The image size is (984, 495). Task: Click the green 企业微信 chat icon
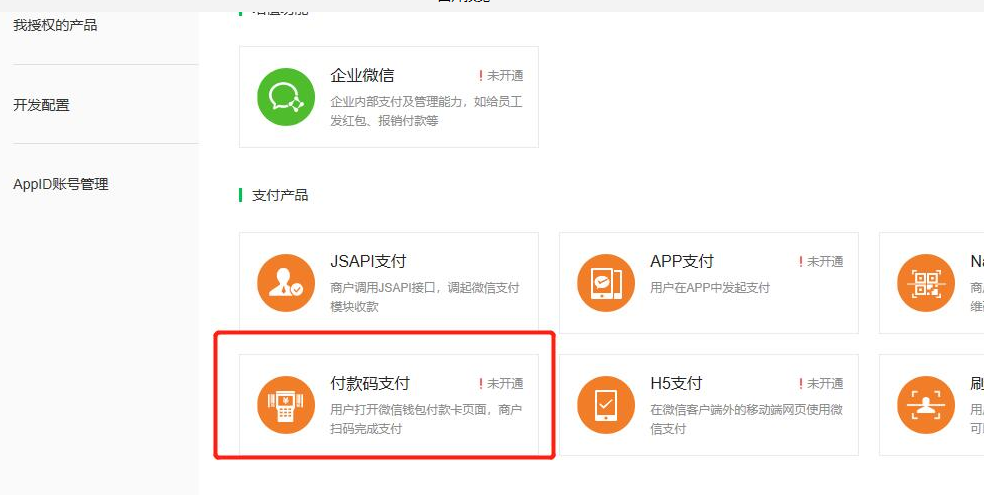tap(286, 97)
